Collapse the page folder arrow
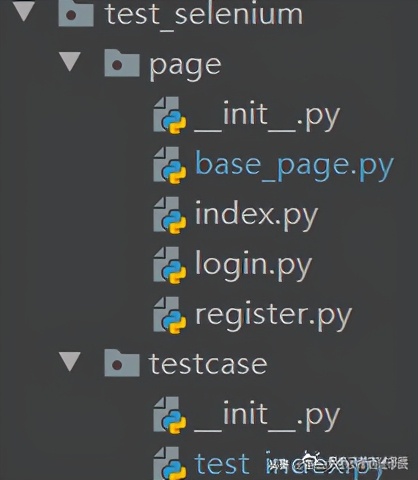 pyautogui.click(x=70, y=61)
